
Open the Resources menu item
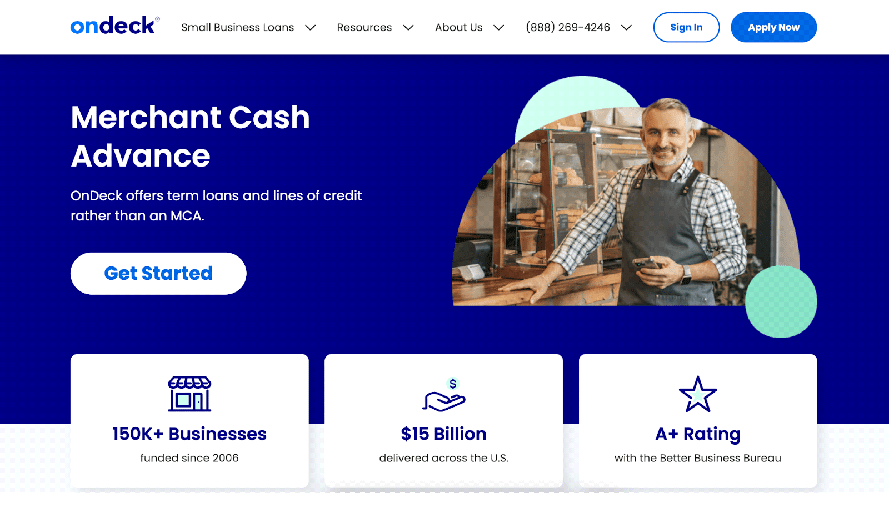pyautogui.click(x=365, y=27)
